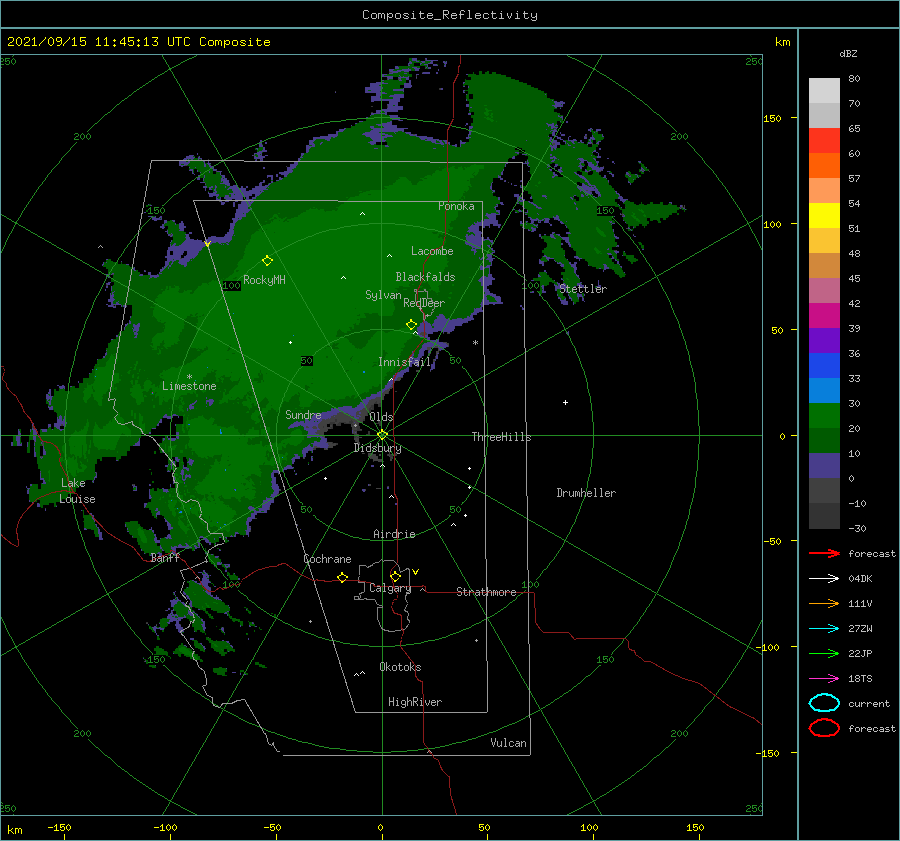This screenshot has height=841, width=900.
Task: Click the Airdrie label
Action: pyautogui.click(x=394, y=534)
